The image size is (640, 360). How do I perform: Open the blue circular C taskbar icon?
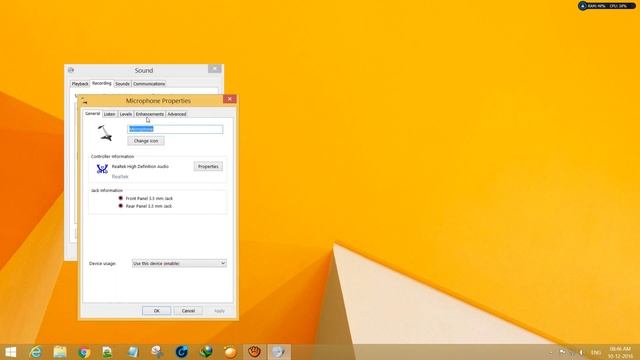(x=182, y=352)
